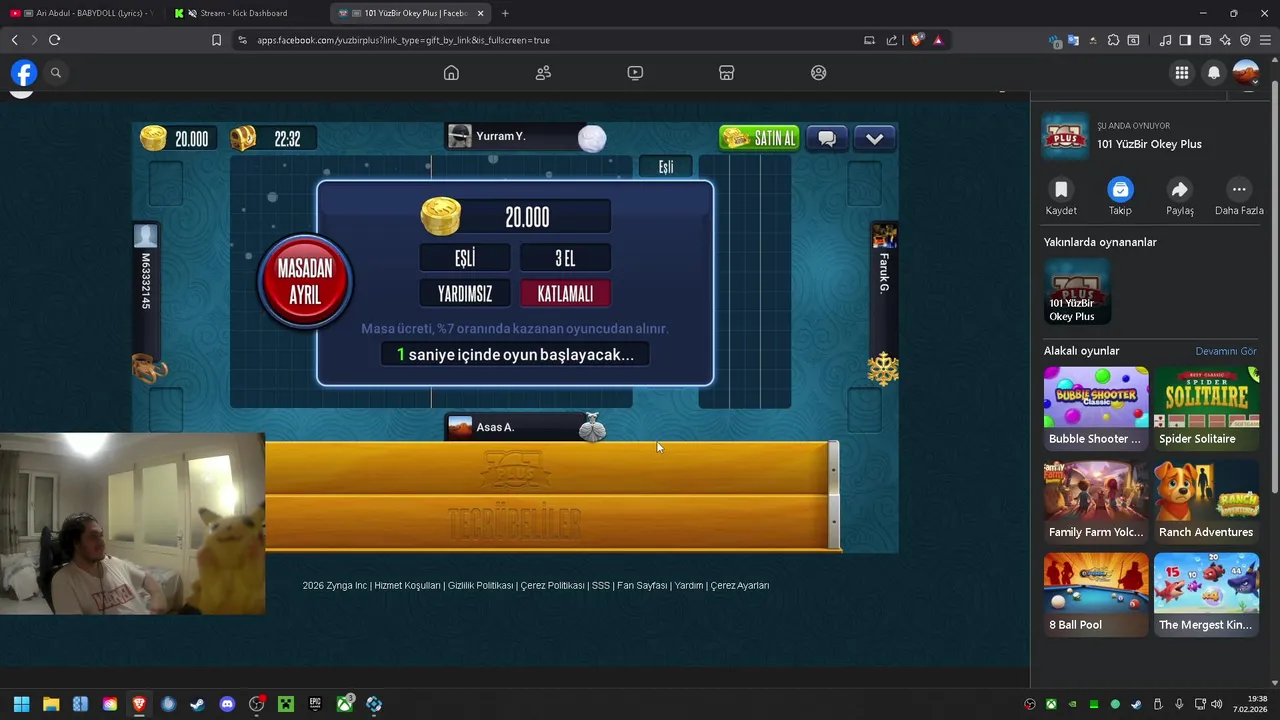Open Brave wallet icon
The height and width of the screenshot is (720, 1280).
click(1205, 40)
